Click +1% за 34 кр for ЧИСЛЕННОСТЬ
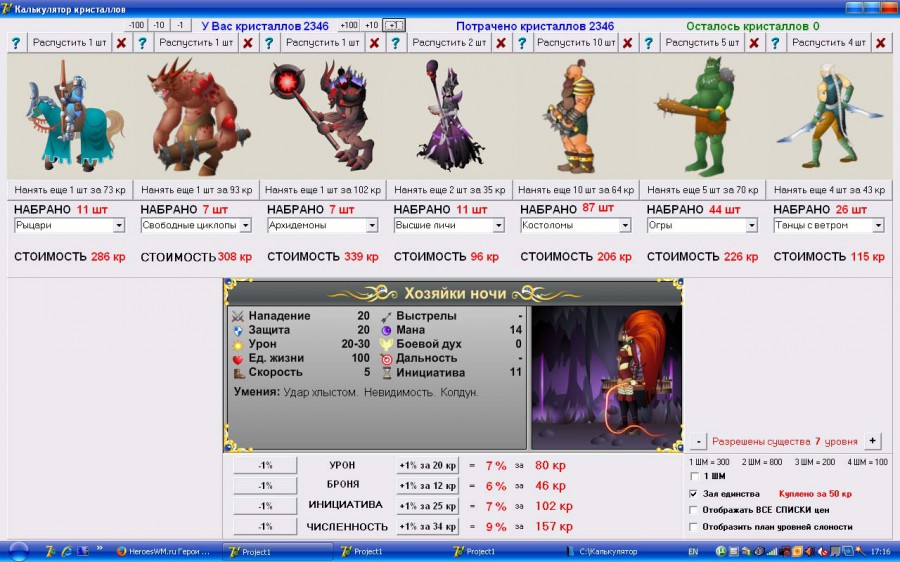900x562 pixels. point(428,526)
